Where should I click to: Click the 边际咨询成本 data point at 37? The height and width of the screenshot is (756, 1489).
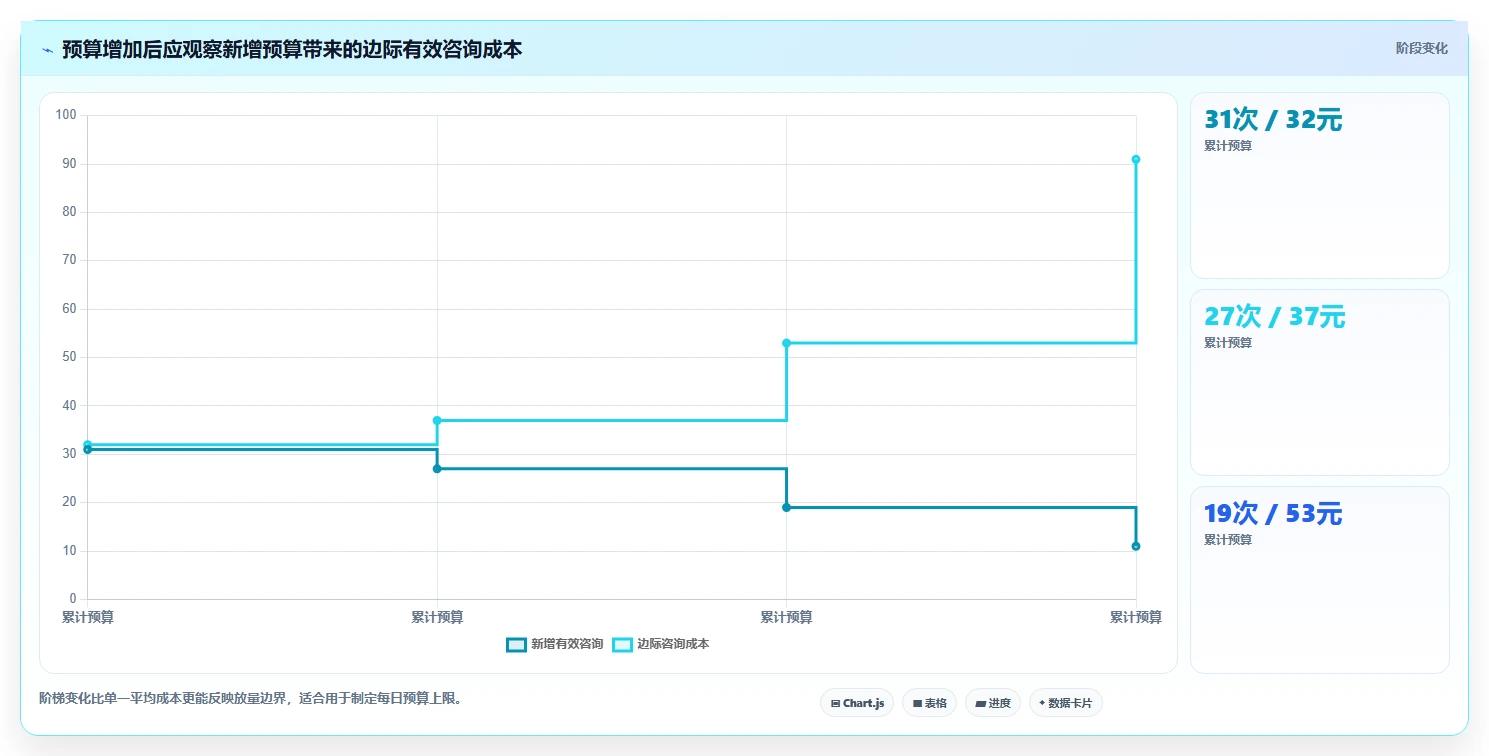[x=437, y=420]
